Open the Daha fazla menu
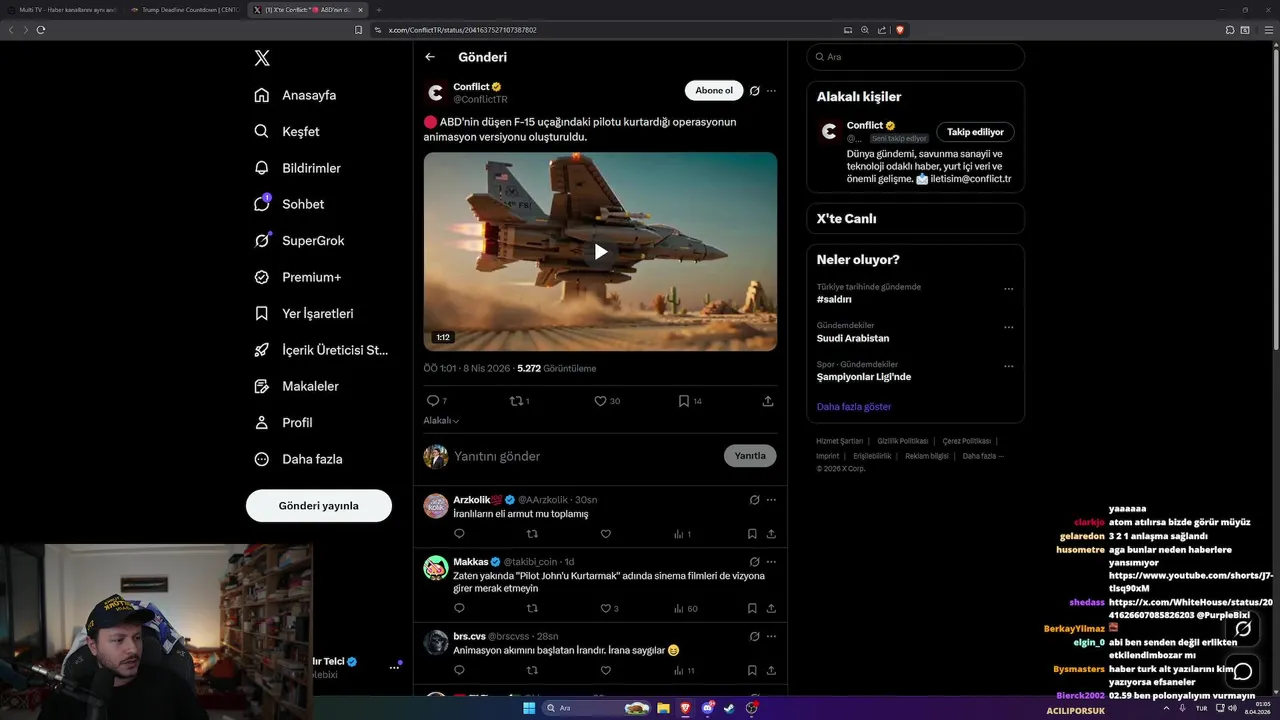This screenshot has height=720, width=1280. click(298, 459)
